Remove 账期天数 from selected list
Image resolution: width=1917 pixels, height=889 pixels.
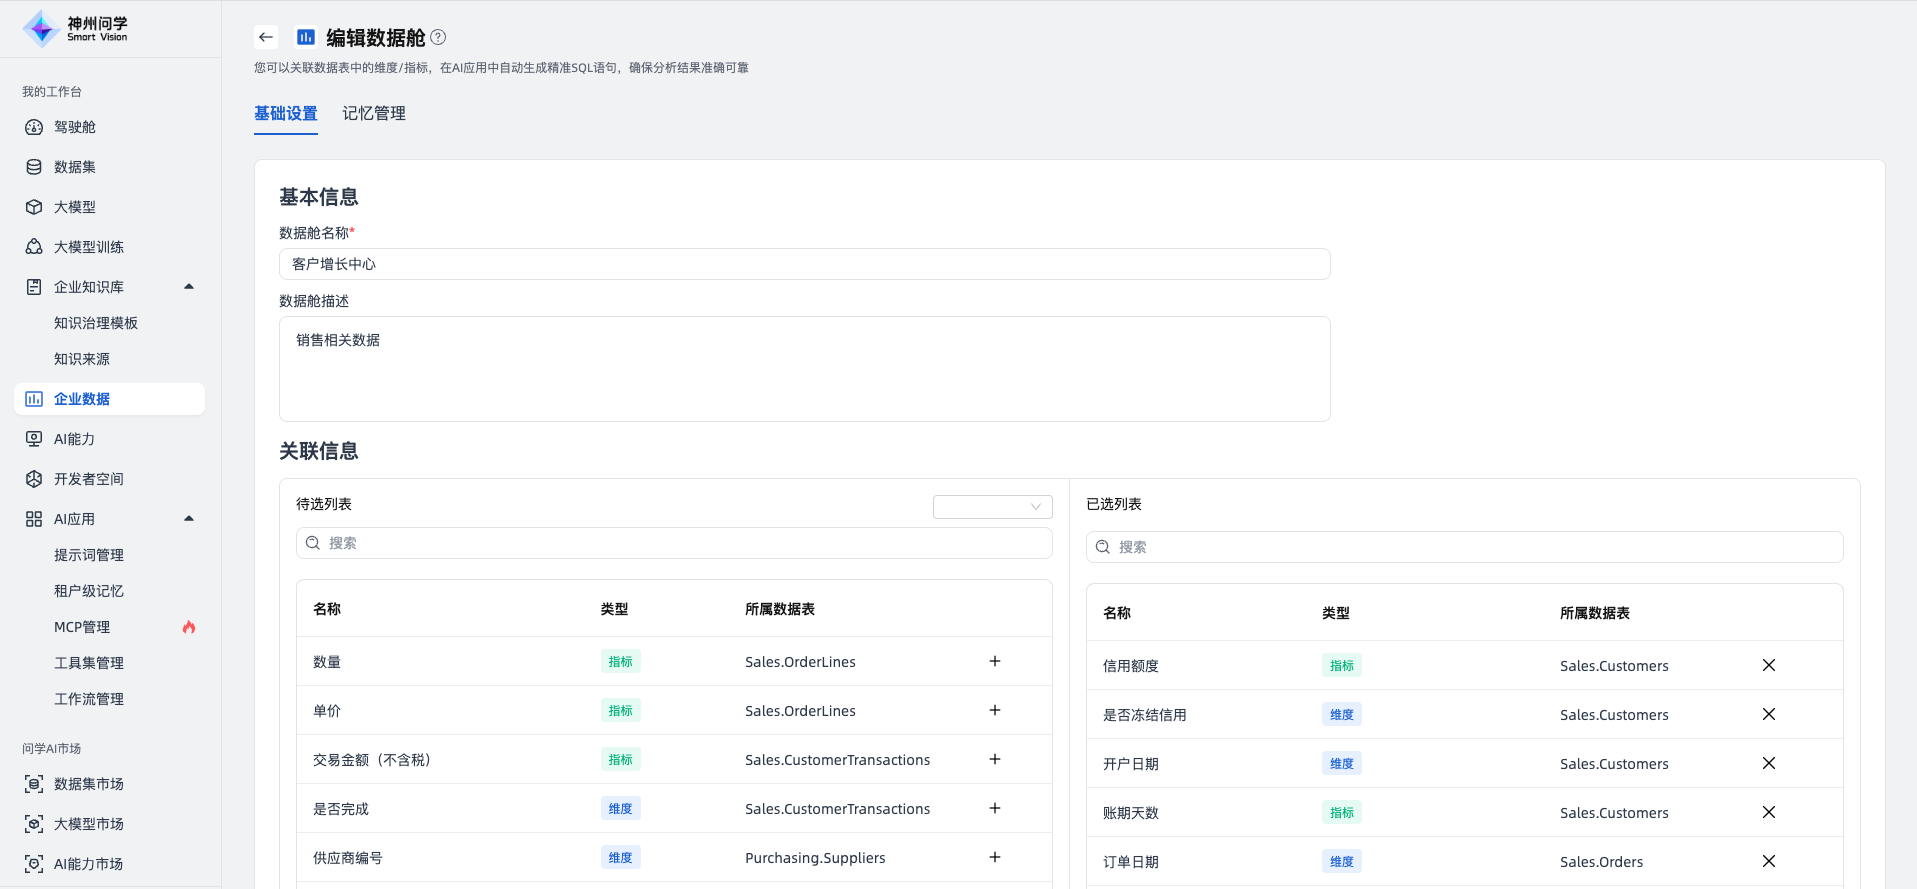1769,812
